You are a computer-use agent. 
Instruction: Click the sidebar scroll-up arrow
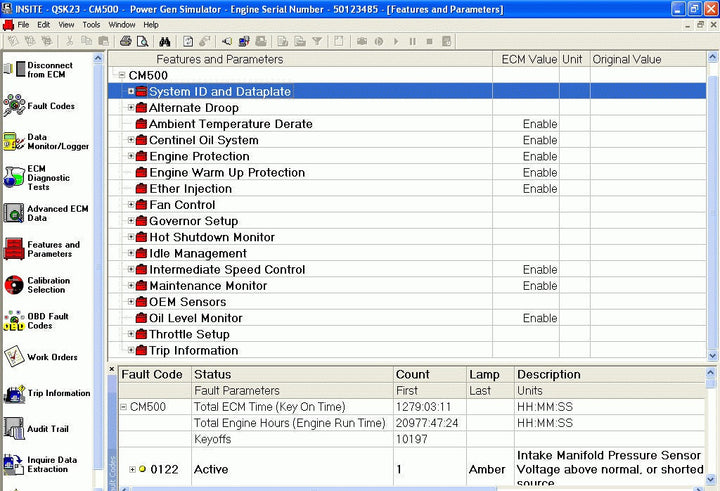tap(98, 58)
